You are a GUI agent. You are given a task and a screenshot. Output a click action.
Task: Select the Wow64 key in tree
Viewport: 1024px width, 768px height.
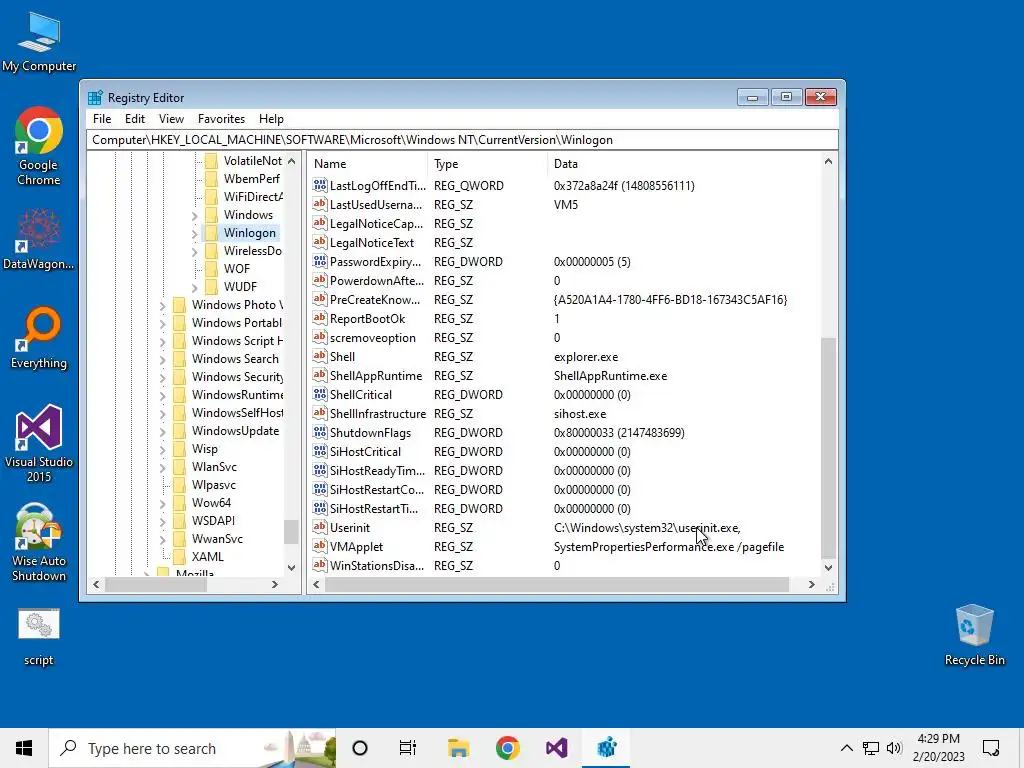[x=211, y=503]
